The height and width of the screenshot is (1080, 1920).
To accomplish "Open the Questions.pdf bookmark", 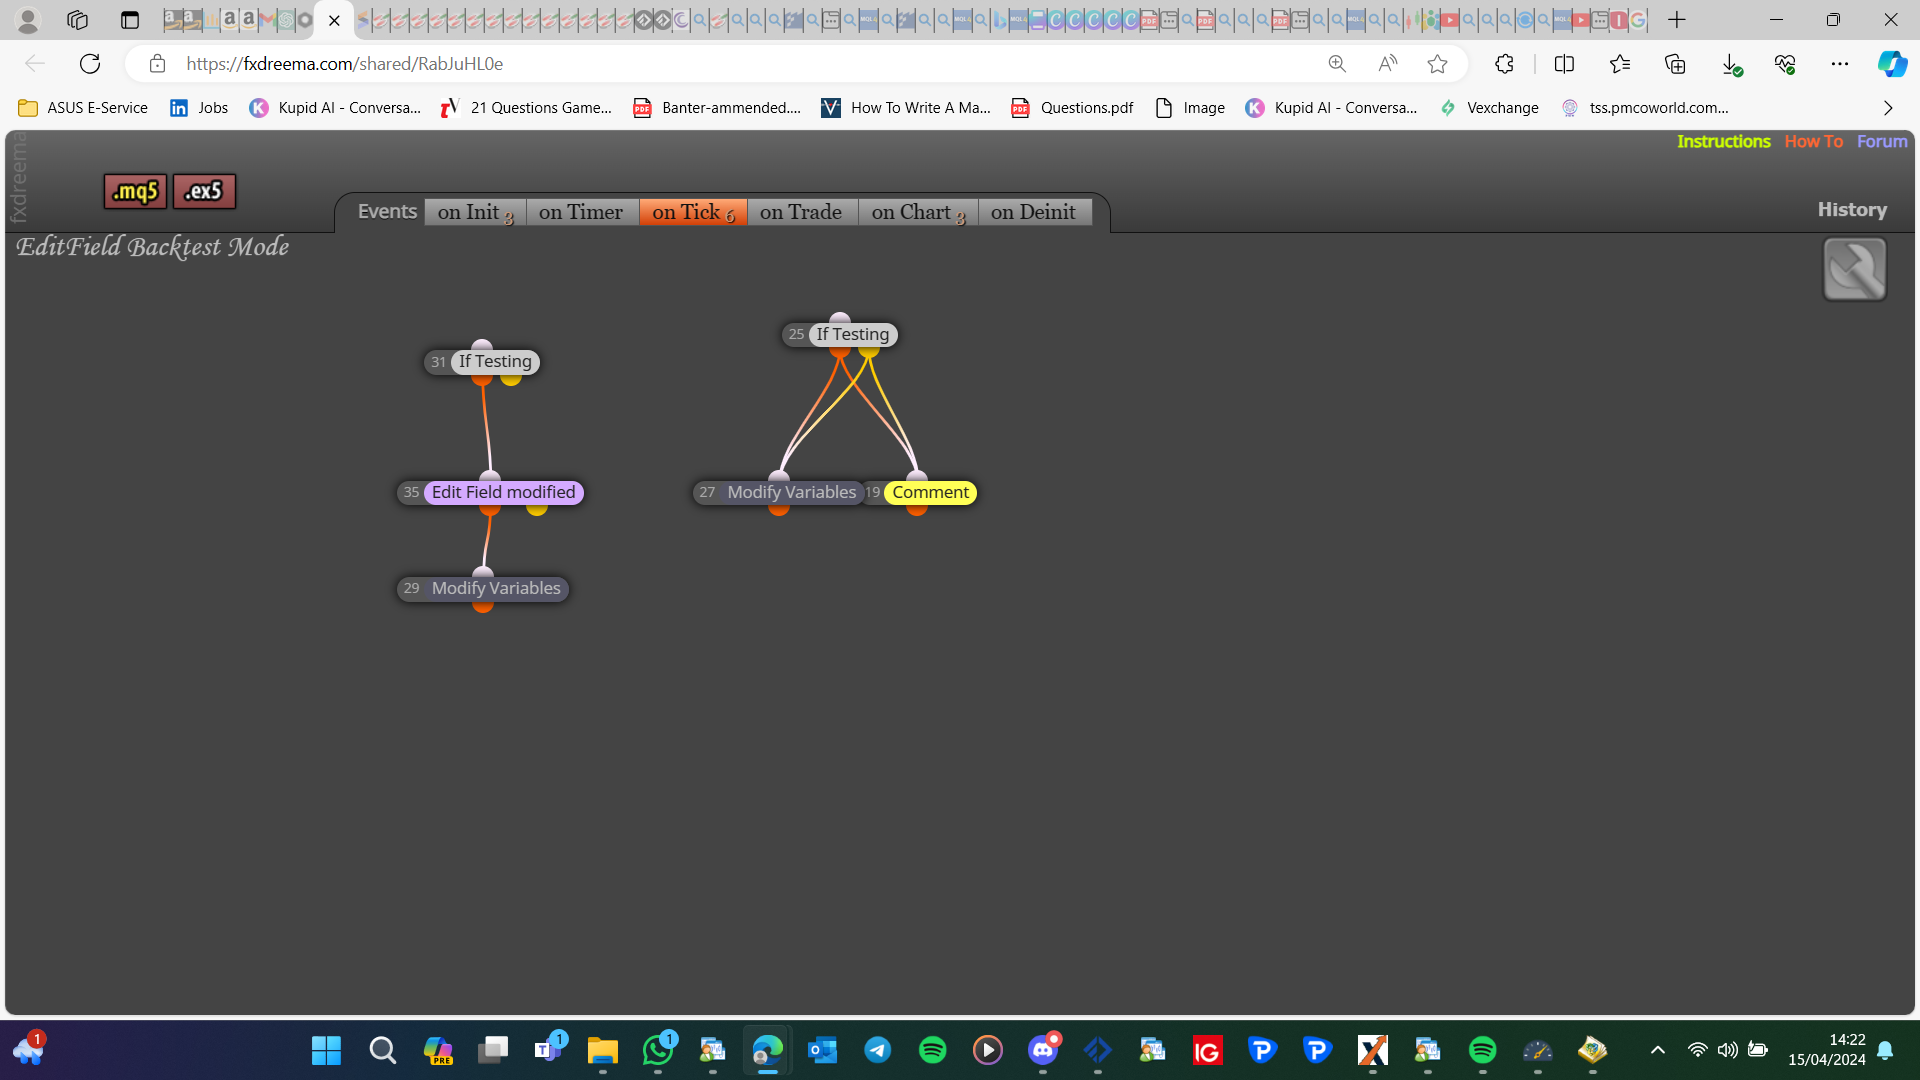I will 1072,108.
